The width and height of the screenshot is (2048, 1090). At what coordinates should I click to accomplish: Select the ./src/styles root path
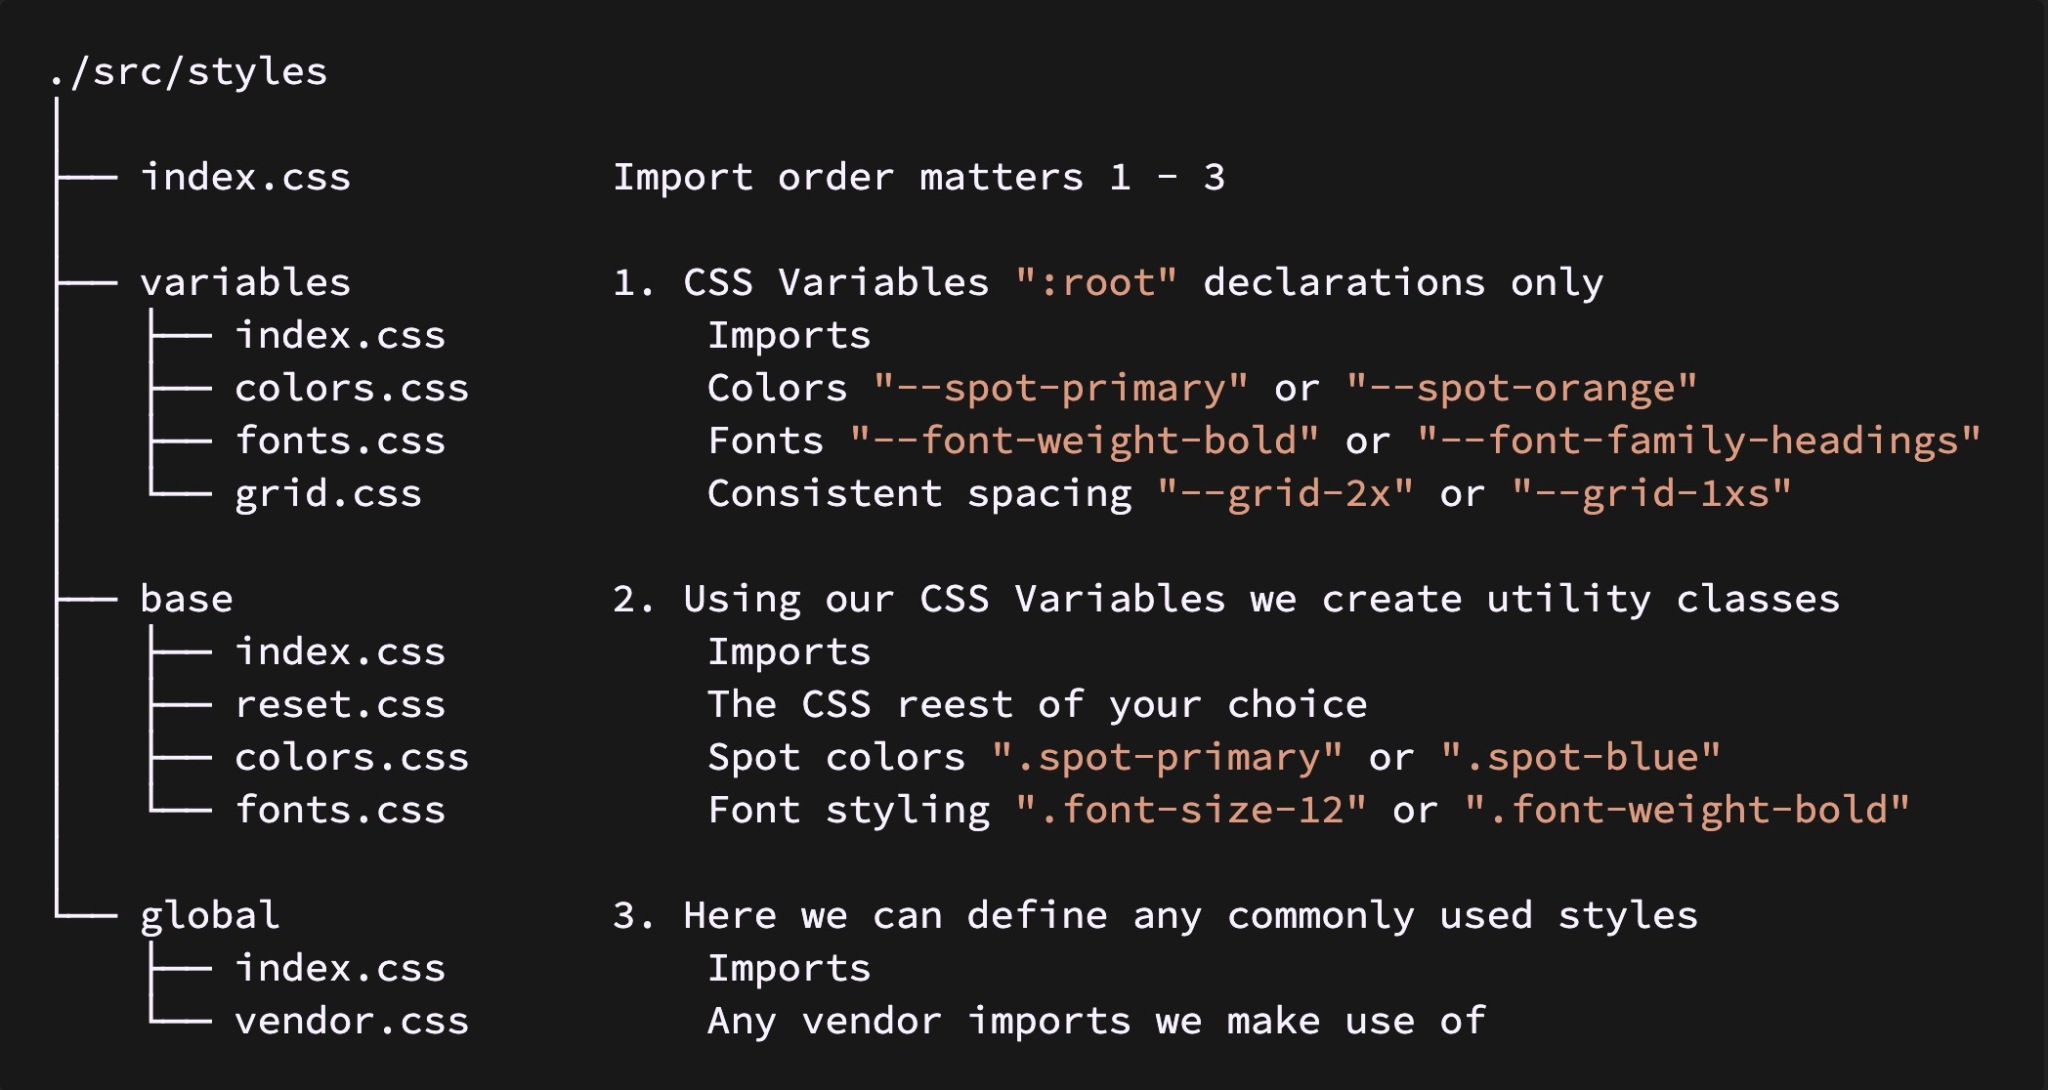click(188, 72)
